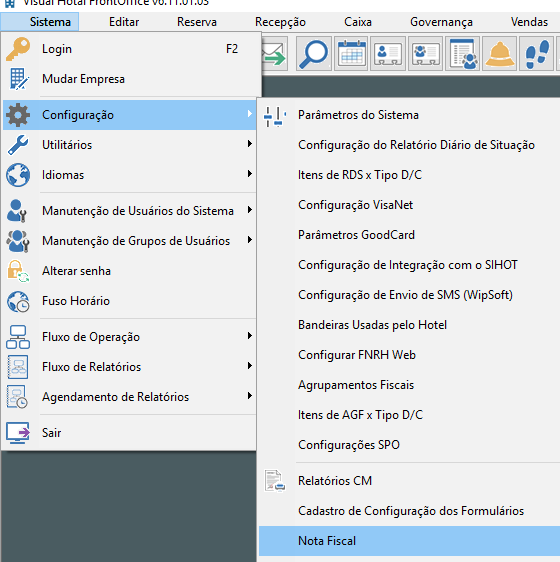The width and height of the screenshot is (560, 562).
Task: Open the Sistema menu
Action: click(50, 22)
